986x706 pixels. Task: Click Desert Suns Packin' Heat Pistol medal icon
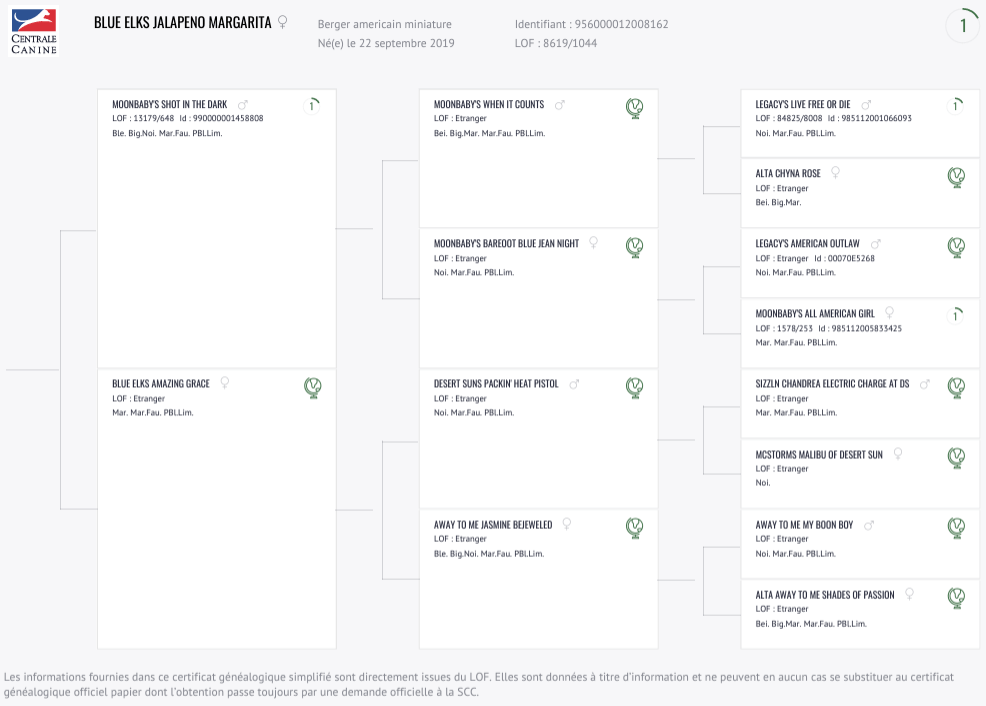pos(634,387)
